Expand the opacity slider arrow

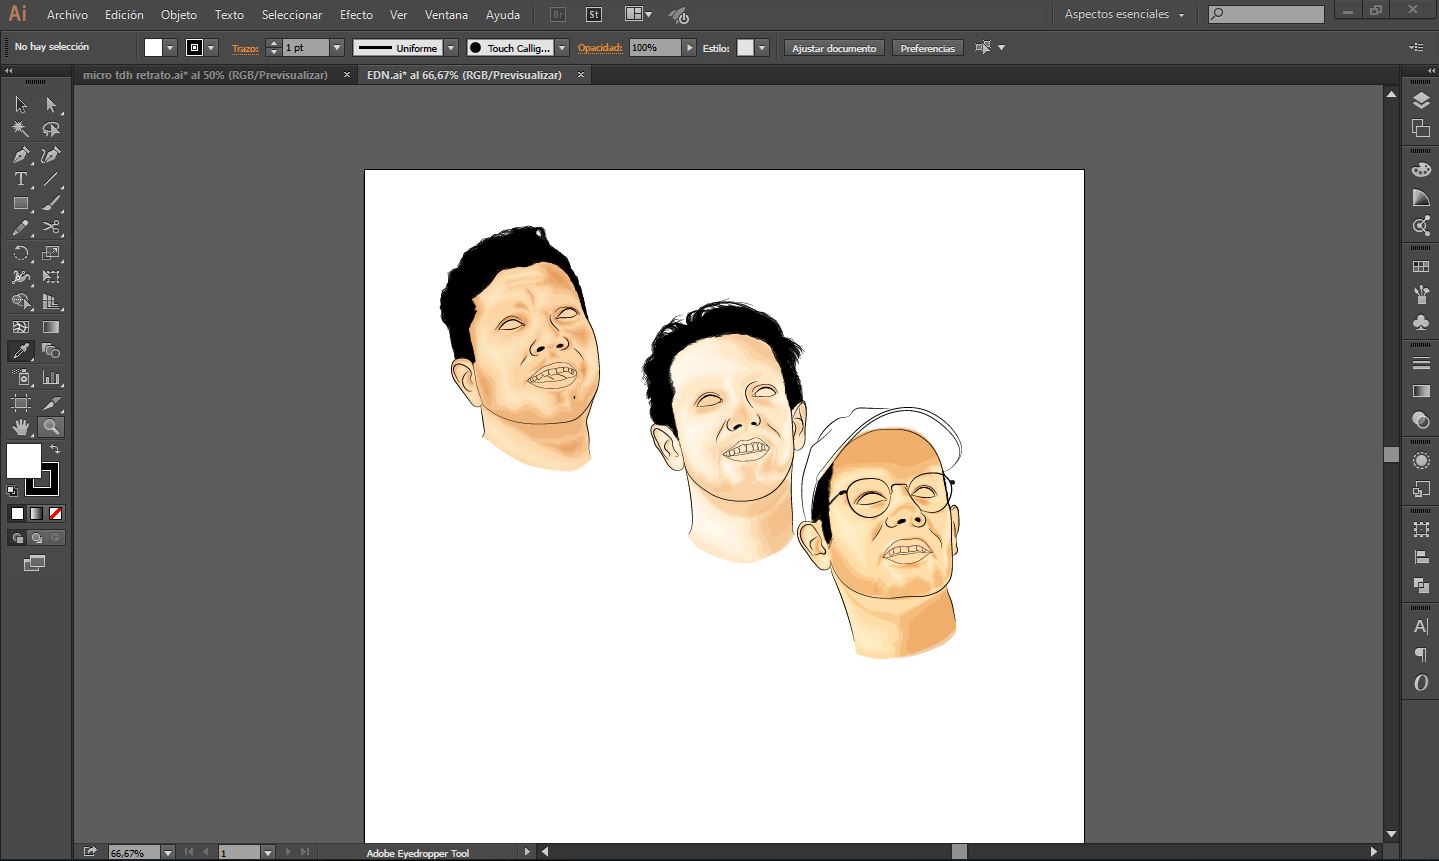point(689,48)
